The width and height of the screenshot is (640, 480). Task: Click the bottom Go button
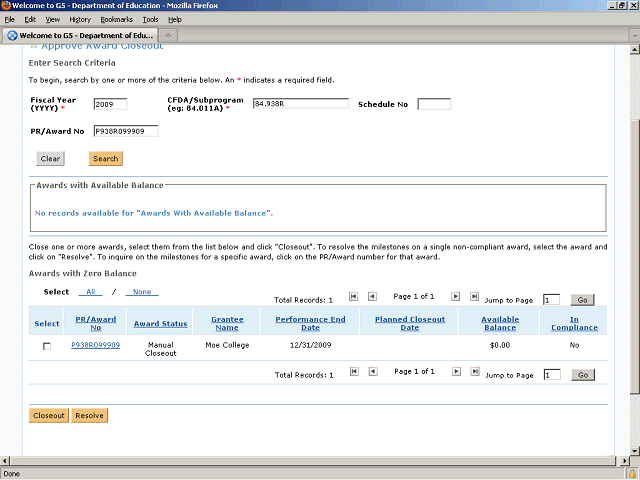[583, 375]
